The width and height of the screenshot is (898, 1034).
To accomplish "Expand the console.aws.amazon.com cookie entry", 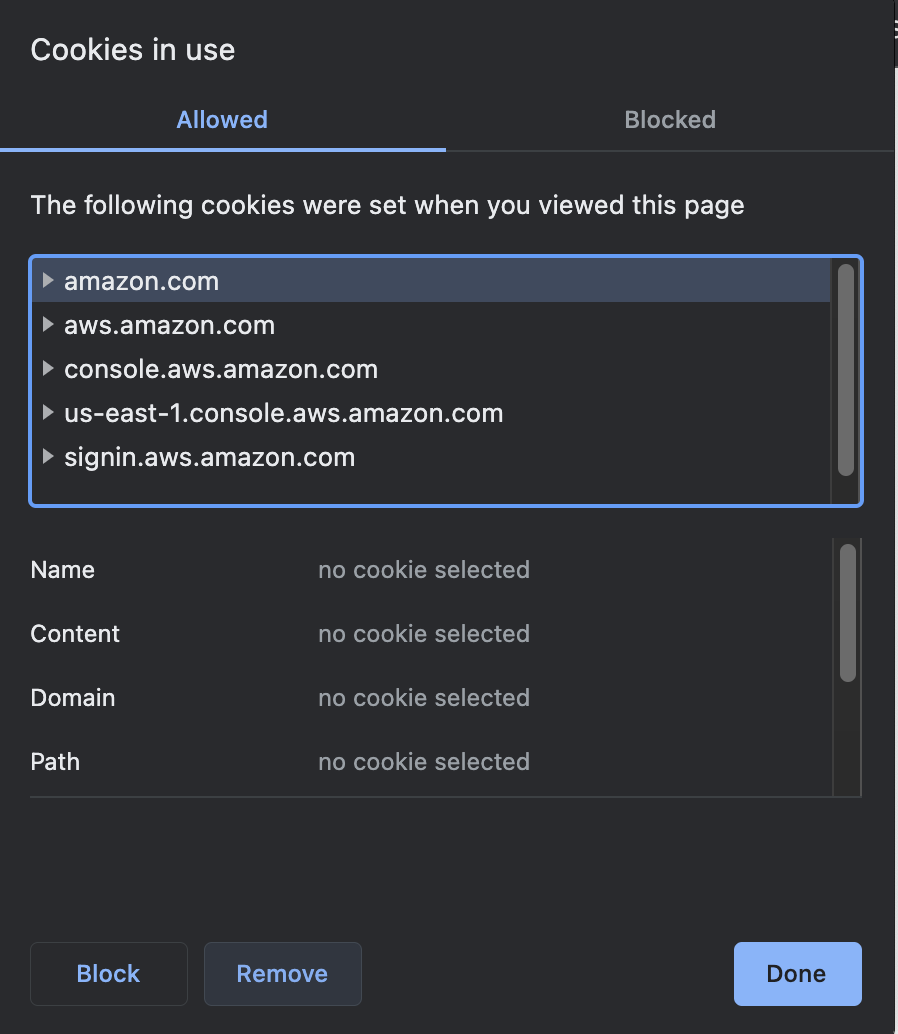I will coord(47,369).
